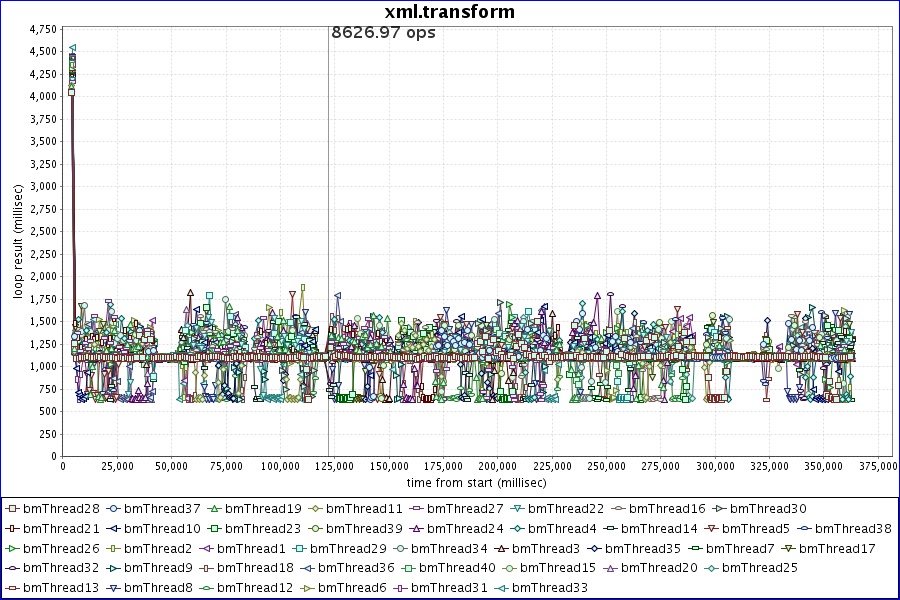Screen dimensions: 900x600
Task: Select the bmThread40 legend marker icon
Action: pos(408,568)
